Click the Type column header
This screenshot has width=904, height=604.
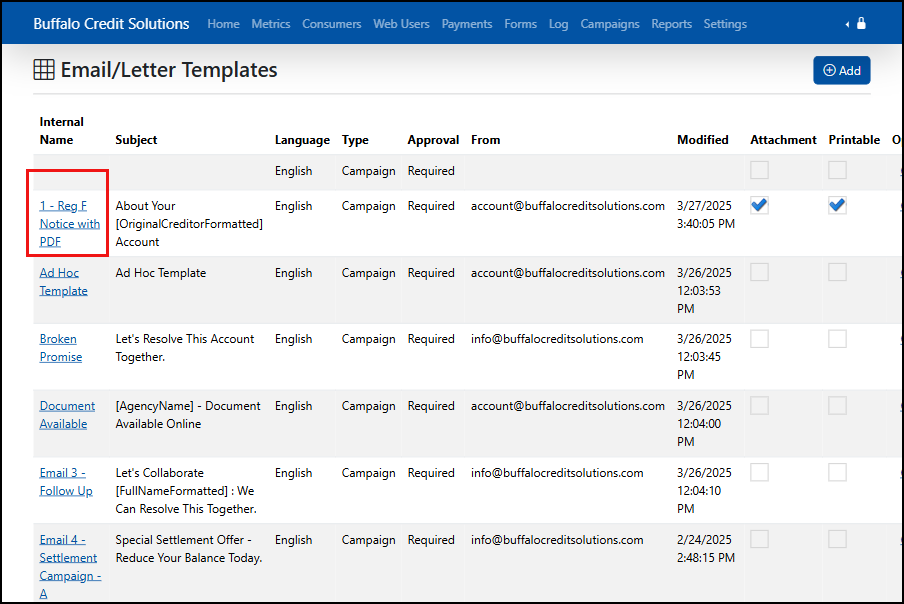pos(355,140)
